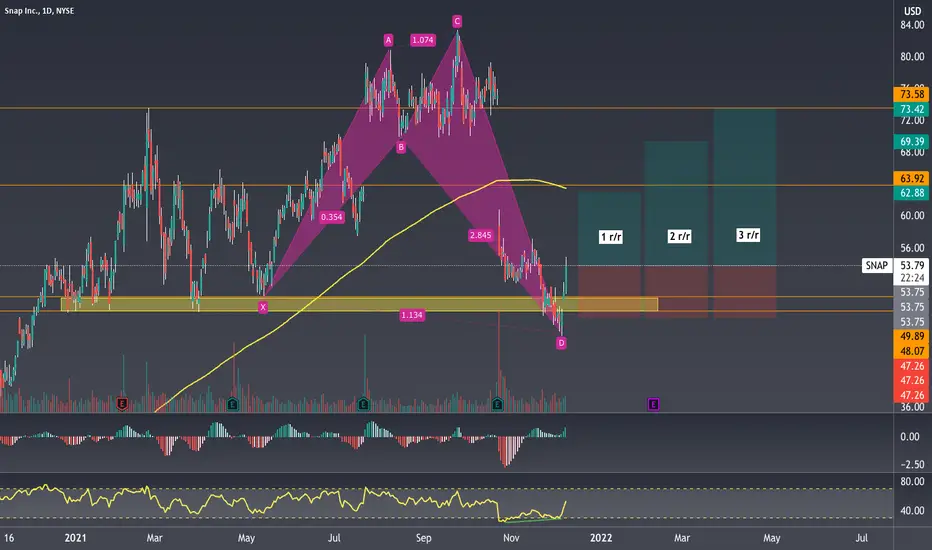This screenshot has width=932, height=550.
Task: Select pattern point label B
Action: pyautogui.click(x=401, y=147)
